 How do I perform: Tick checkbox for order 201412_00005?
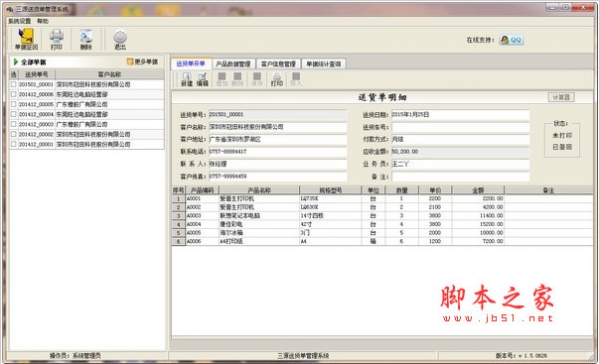[13, 104]
